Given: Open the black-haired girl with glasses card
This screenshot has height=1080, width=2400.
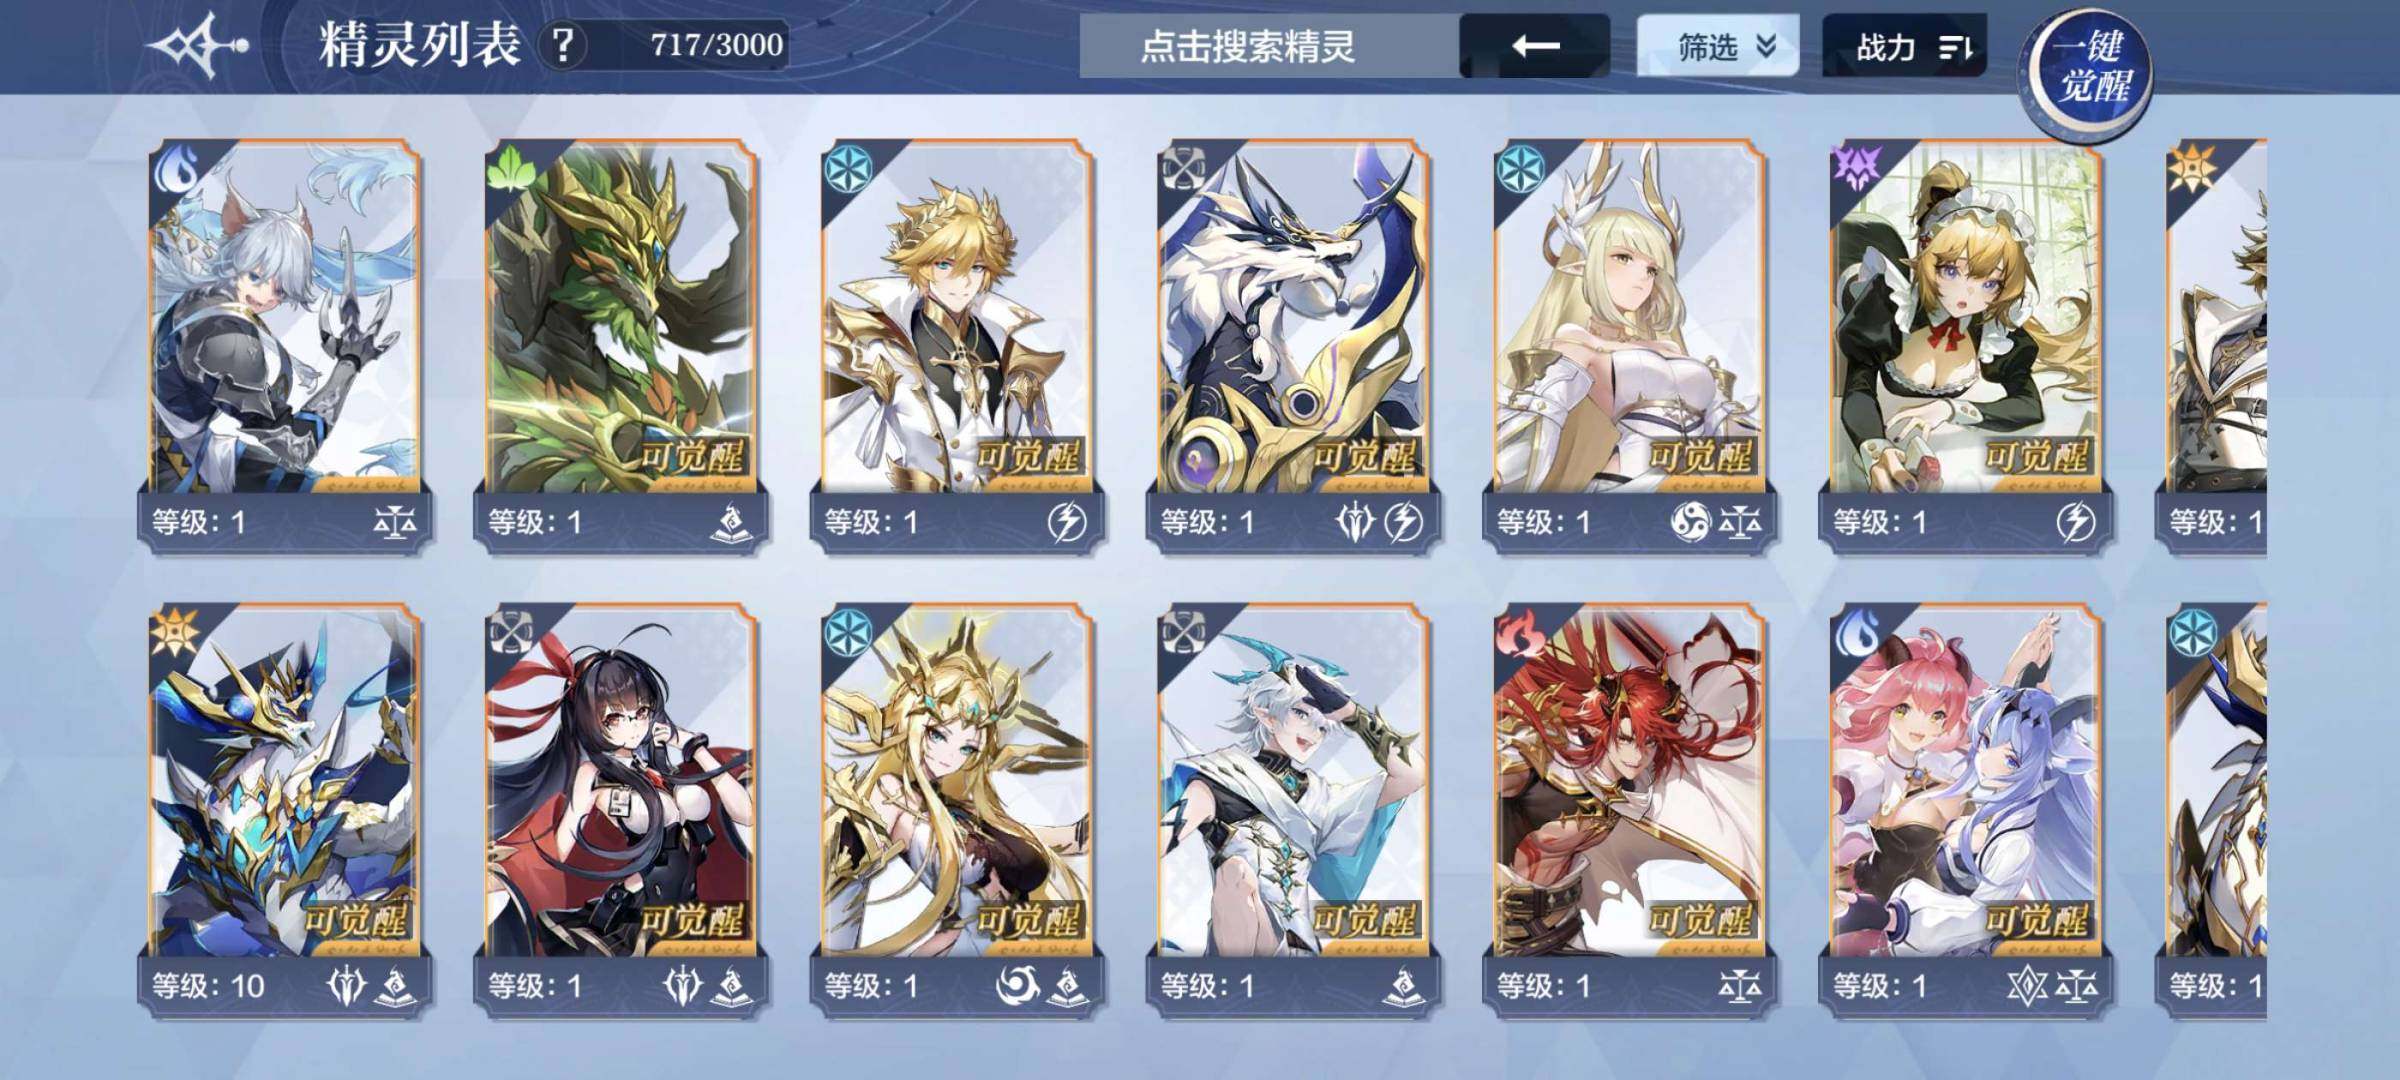Looking at the screenshot, I should click(x=621, y=811).
